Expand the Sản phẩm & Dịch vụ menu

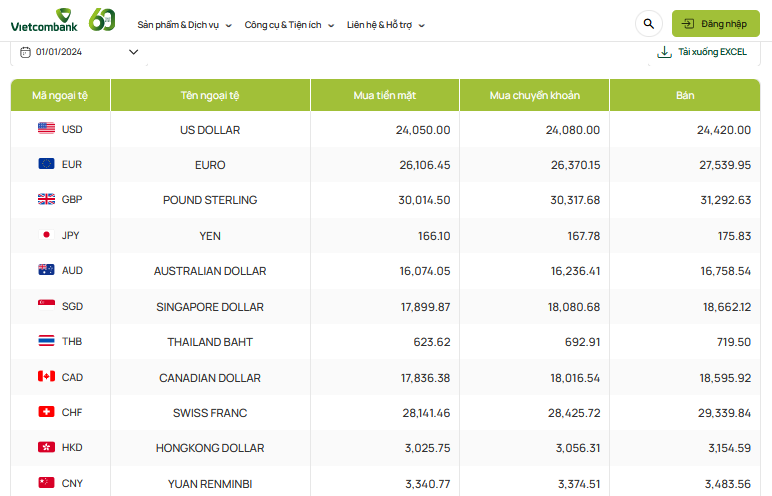tap(184, 24)
